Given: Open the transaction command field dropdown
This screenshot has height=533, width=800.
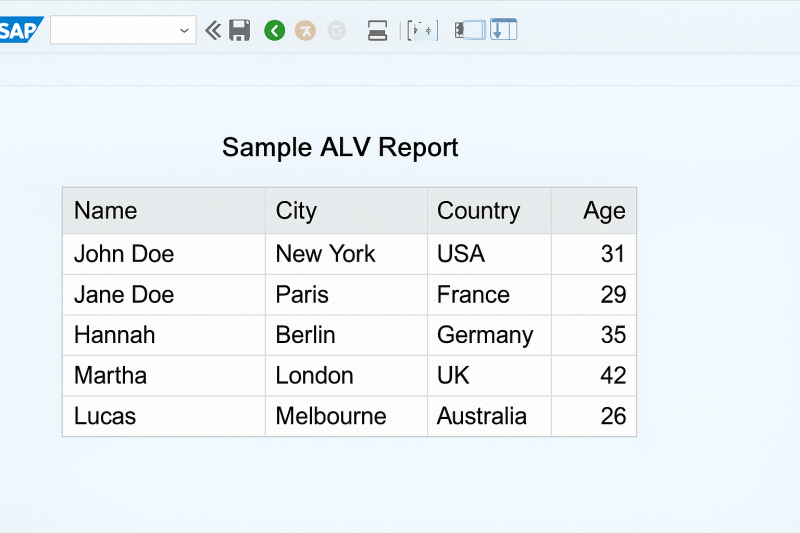Looking at the screenshot, I should coord(184,31).
